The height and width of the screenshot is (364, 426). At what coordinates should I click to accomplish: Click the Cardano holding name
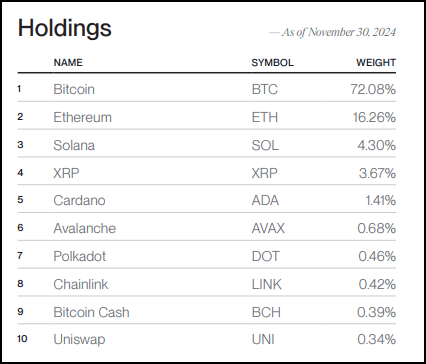79,200
